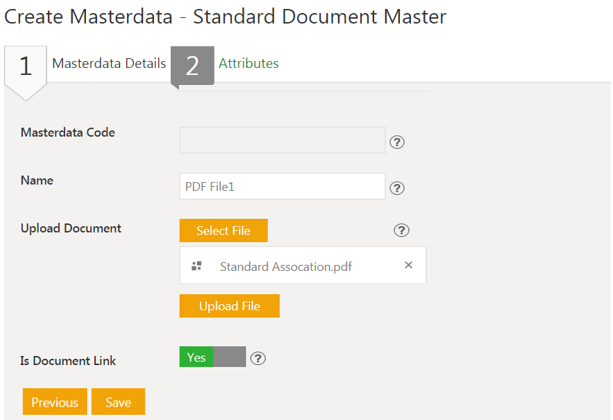Select the Standard Assocation.pdf file name
The width and height of the screenshot is (613, 420).
pos(286,266)
